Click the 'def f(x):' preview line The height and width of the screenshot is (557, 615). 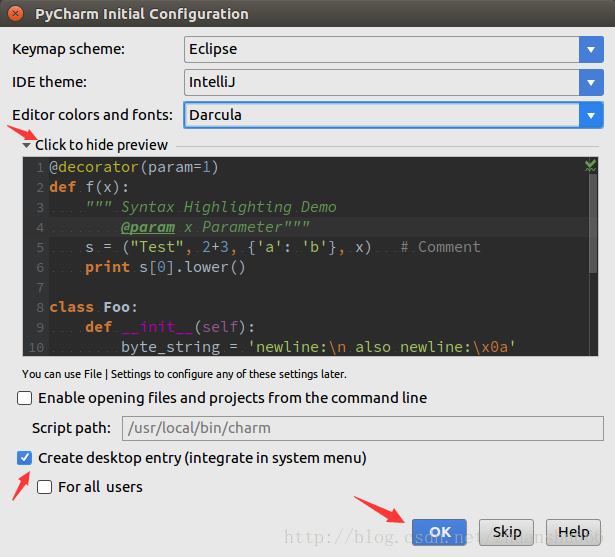[x=89, y=187]
